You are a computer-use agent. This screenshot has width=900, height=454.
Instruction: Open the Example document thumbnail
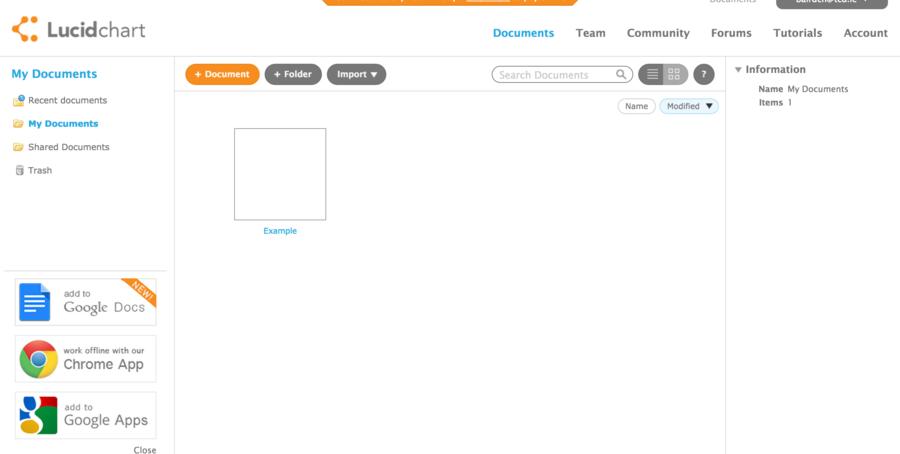(x=280, y=174)
